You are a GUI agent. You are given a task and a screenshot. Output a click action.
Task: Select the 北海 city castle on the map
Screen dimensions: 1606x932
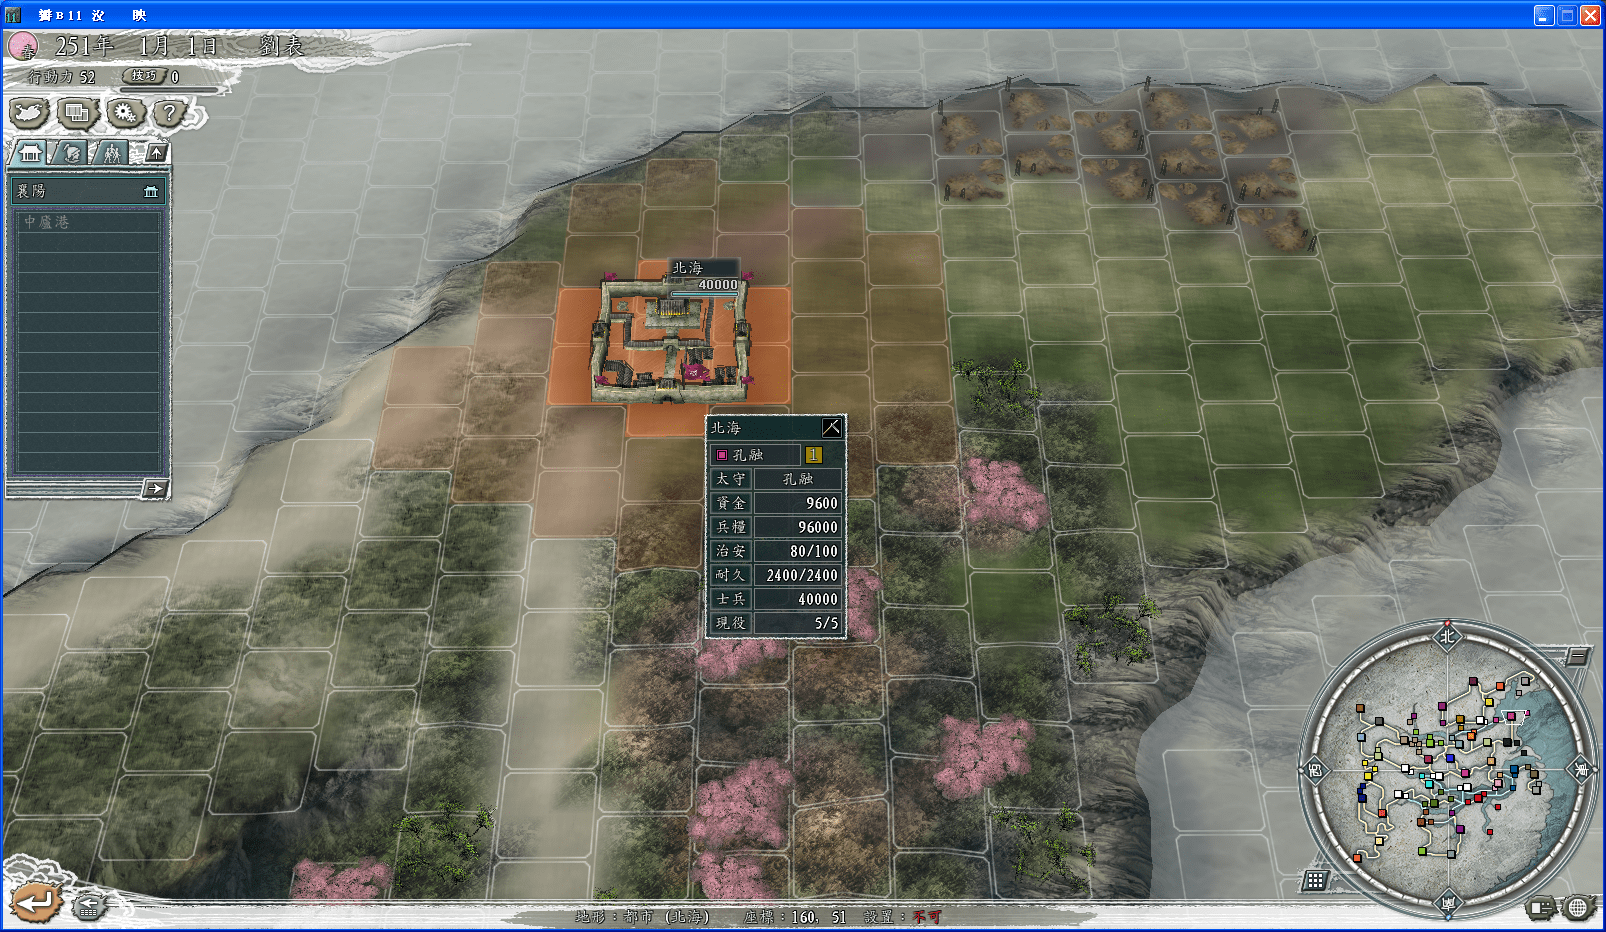(670, 342)
